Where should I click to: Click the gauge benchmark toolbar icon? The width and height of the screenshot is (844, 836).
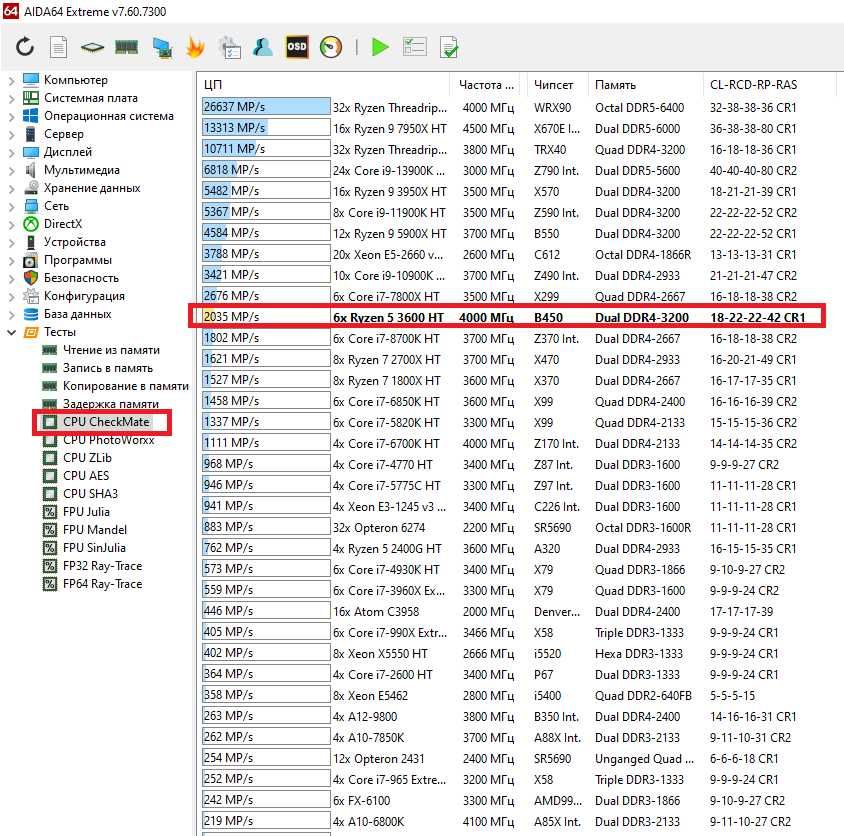click(330, 47)
